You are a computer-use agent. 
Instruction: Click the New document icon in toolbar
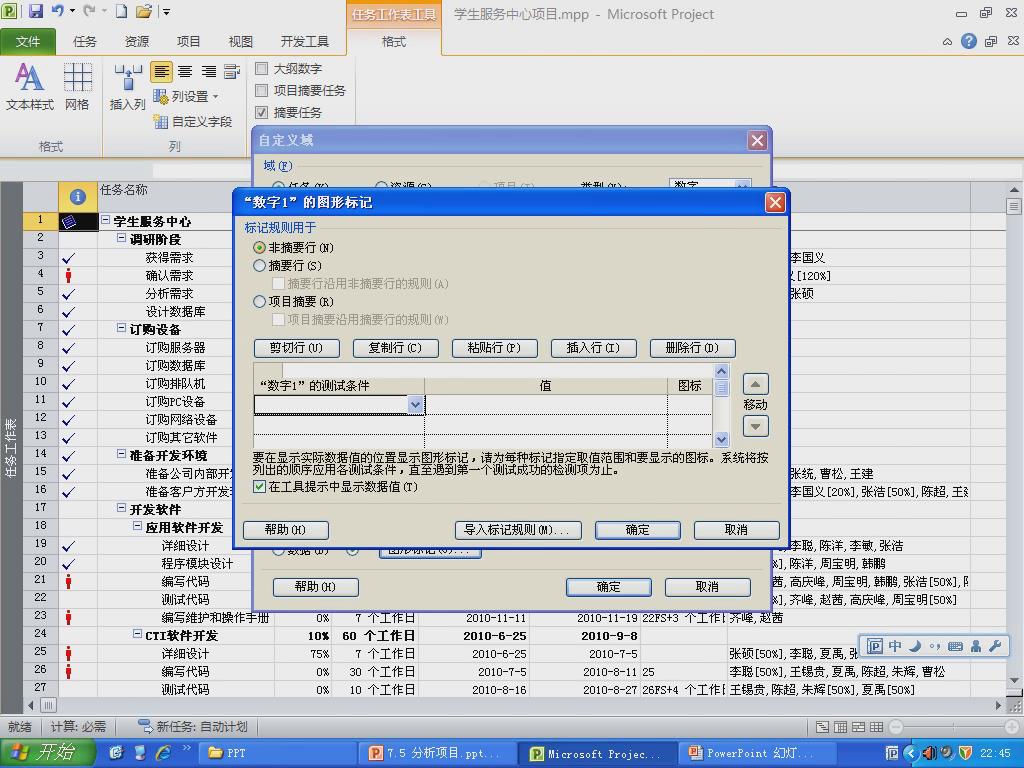click(x=121, y=11)
